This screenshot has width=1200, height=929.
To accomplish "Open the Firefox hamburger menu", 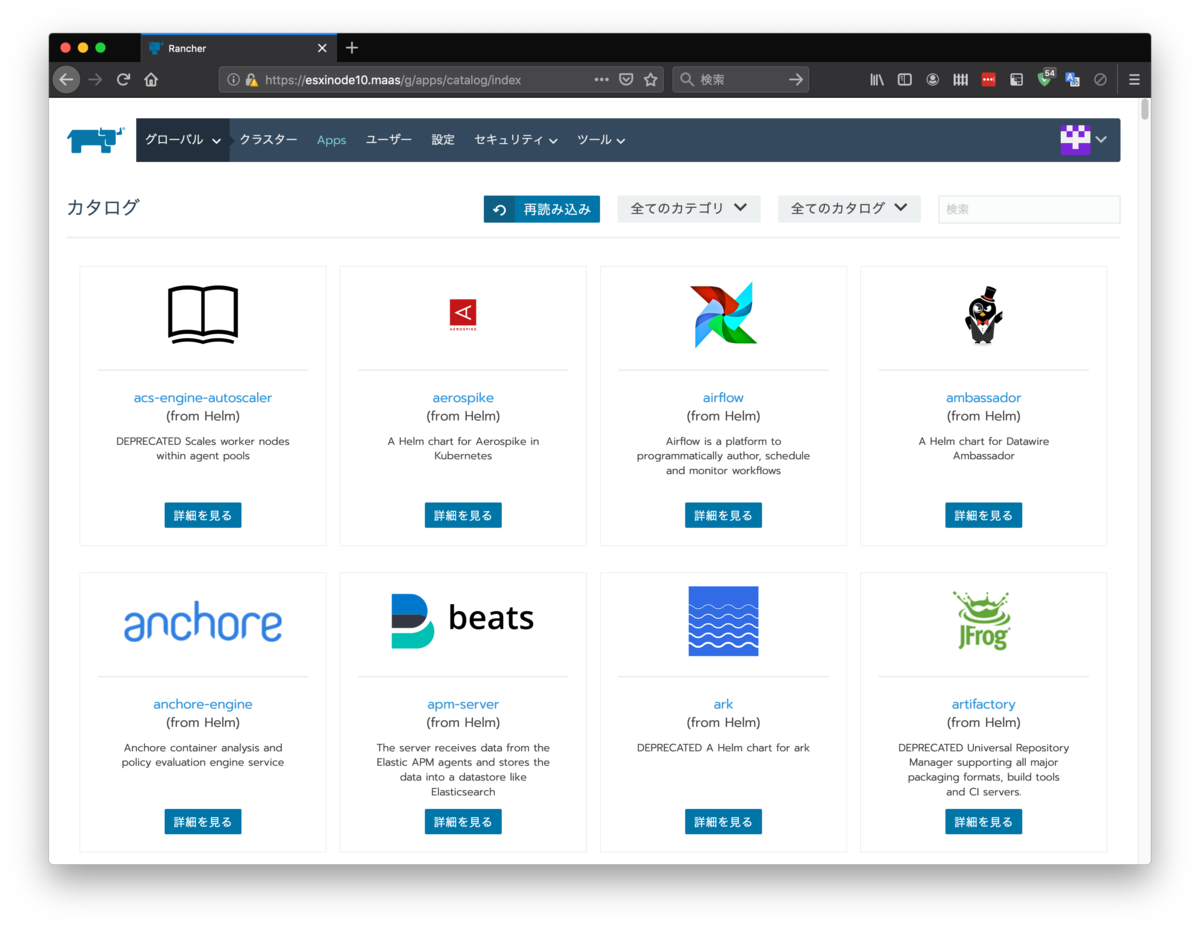I will click(1134, 80).
